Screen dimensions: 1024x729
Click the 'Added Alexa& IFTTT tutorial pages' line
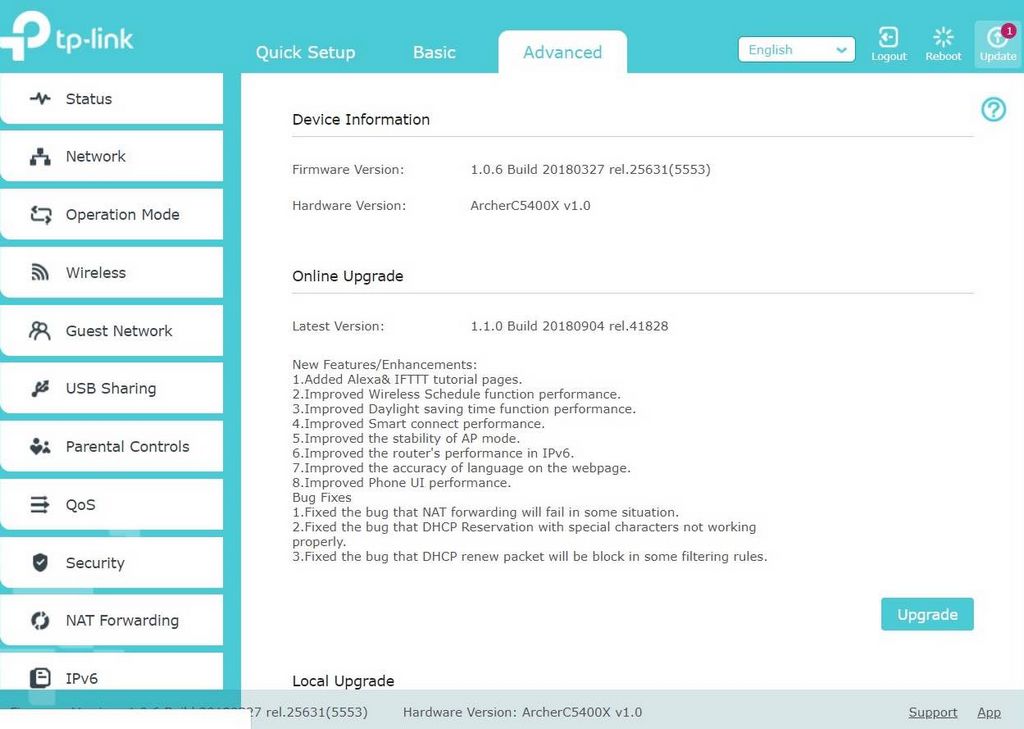(x=407, y=380)
